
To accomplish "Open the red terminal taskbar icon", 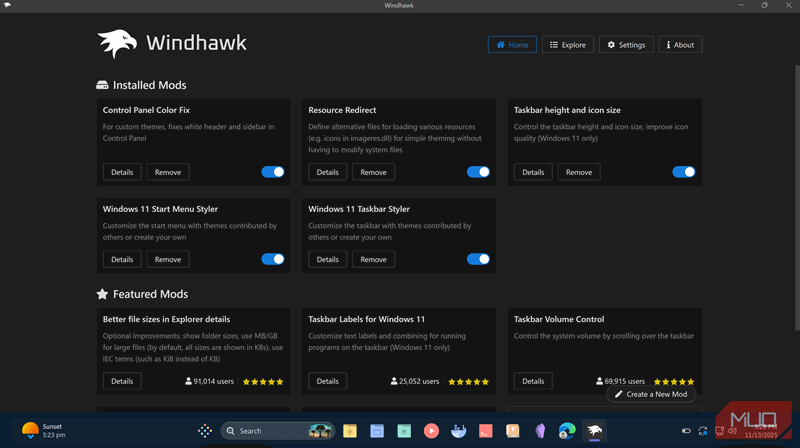I will 486,431.
